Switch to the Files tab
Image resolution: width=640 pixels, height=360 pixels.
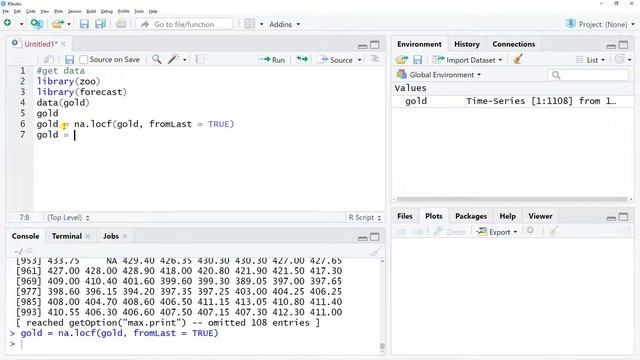pos(404,216)
